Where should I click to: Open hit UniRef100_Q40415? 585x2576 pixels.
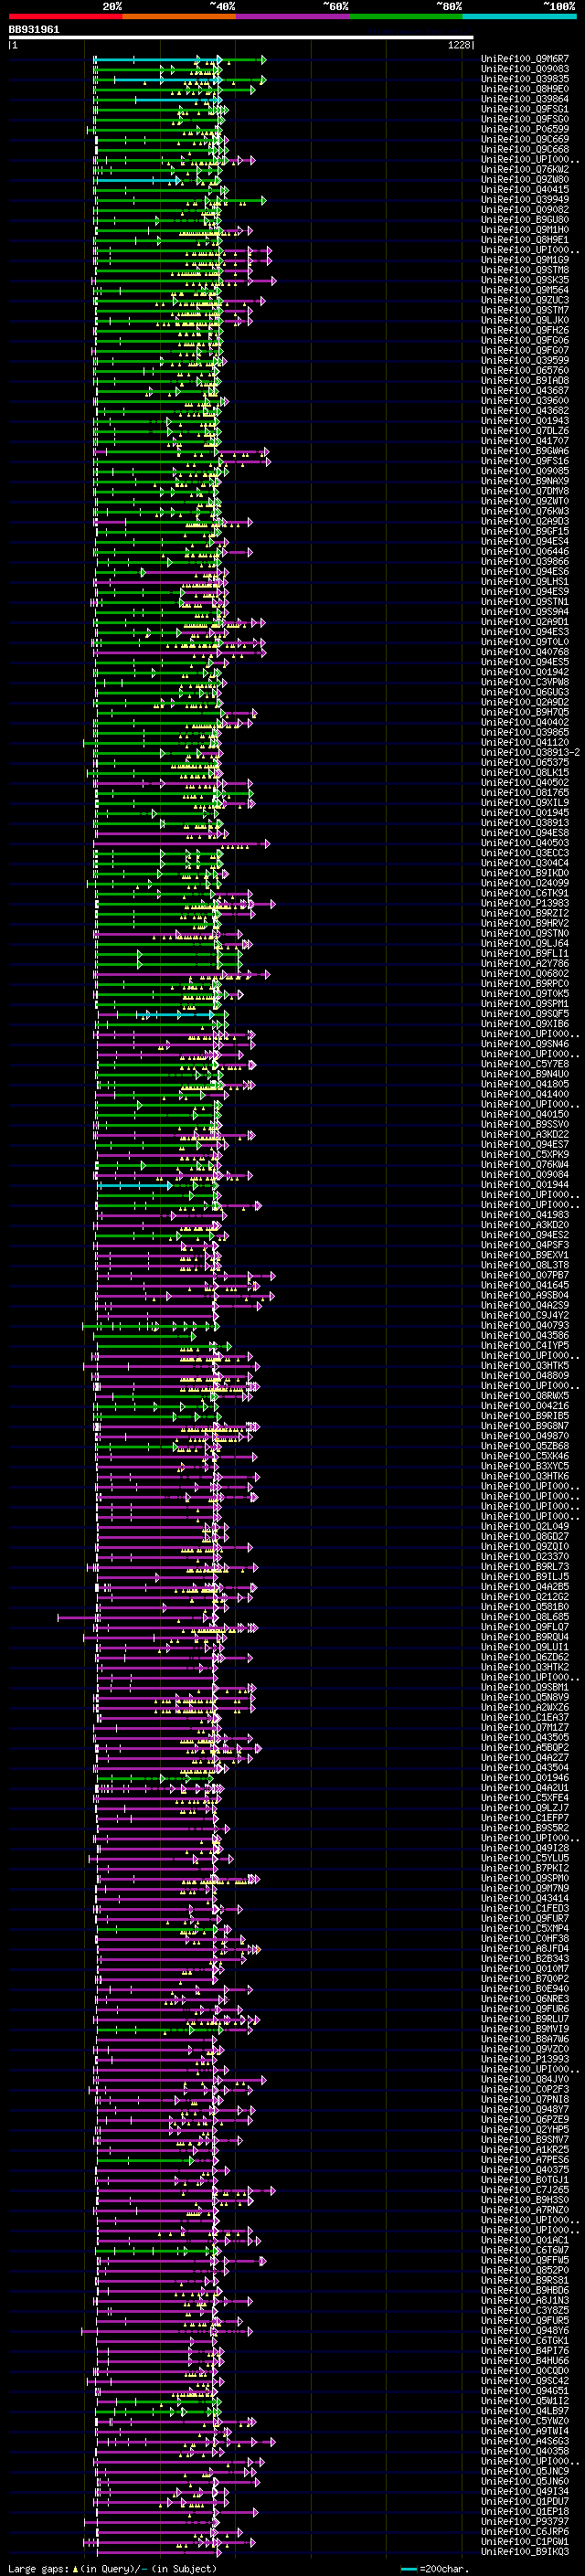(525, 190)
